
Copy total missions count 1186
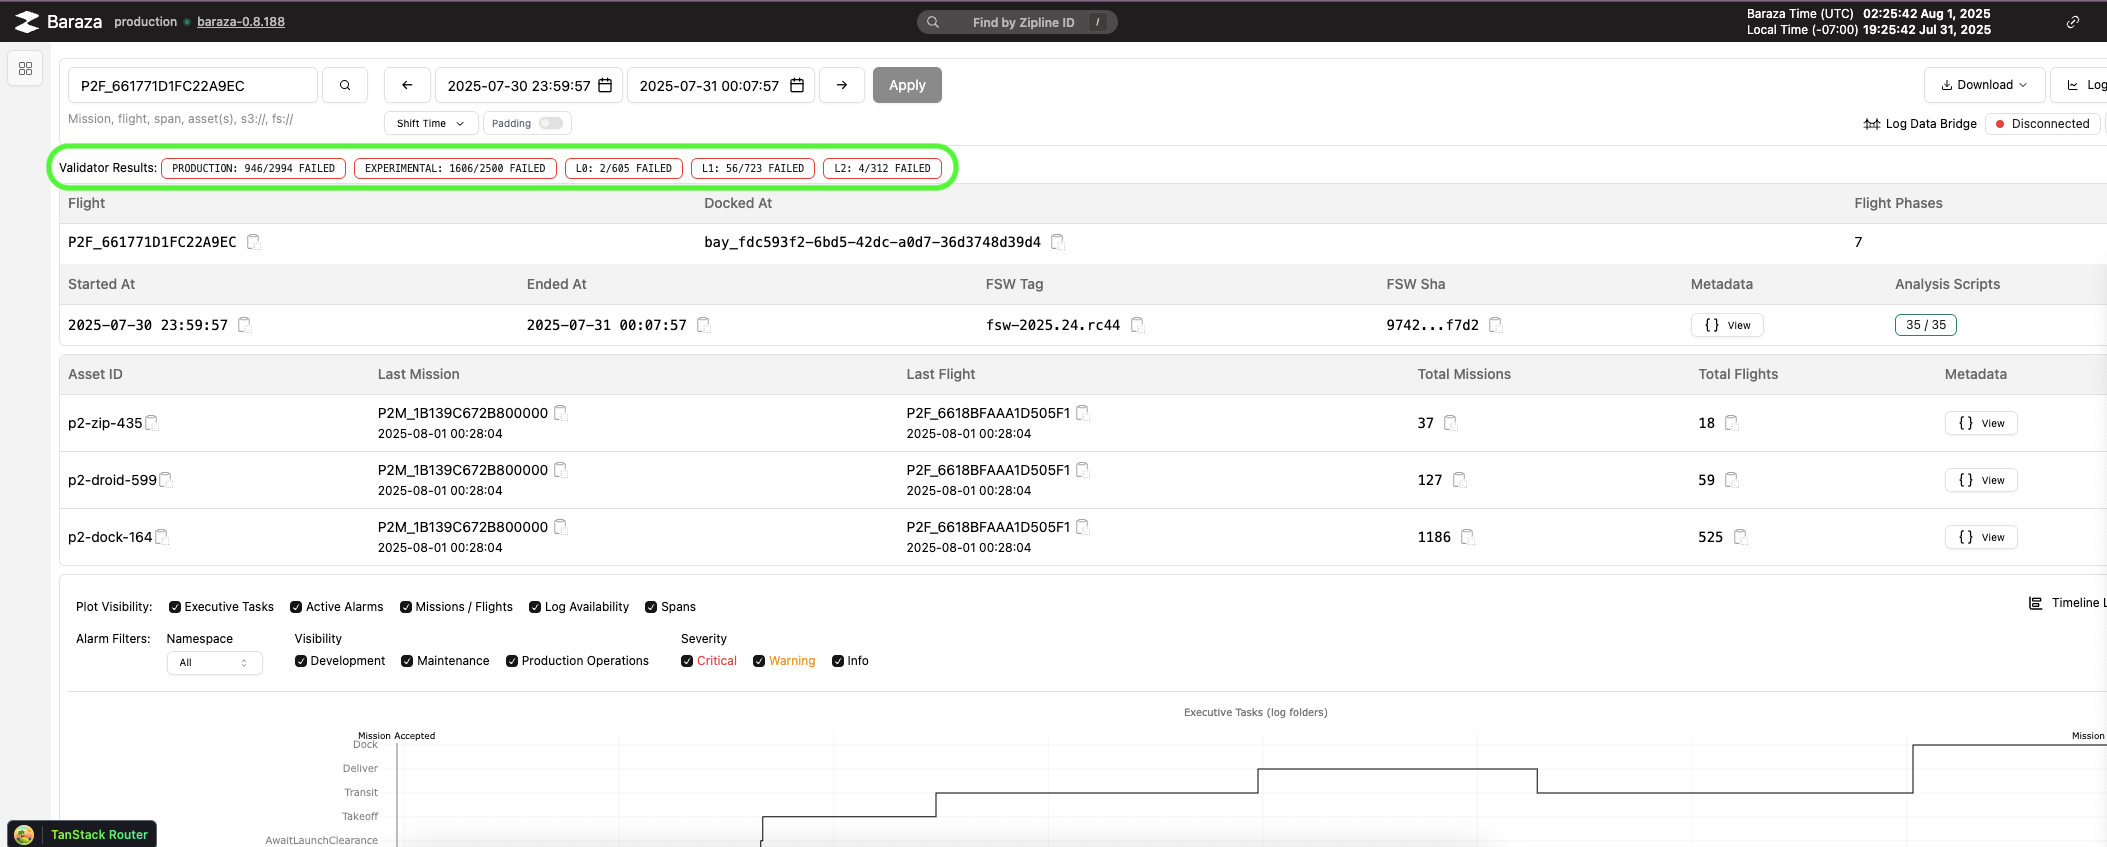[x=1468, y=537]
